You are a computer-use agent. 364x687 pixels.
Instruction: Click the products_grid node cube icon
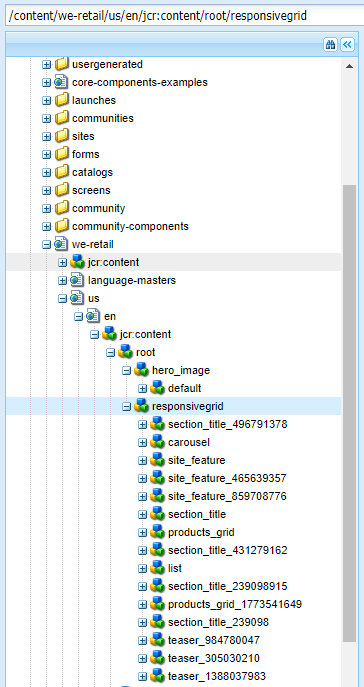157,532
